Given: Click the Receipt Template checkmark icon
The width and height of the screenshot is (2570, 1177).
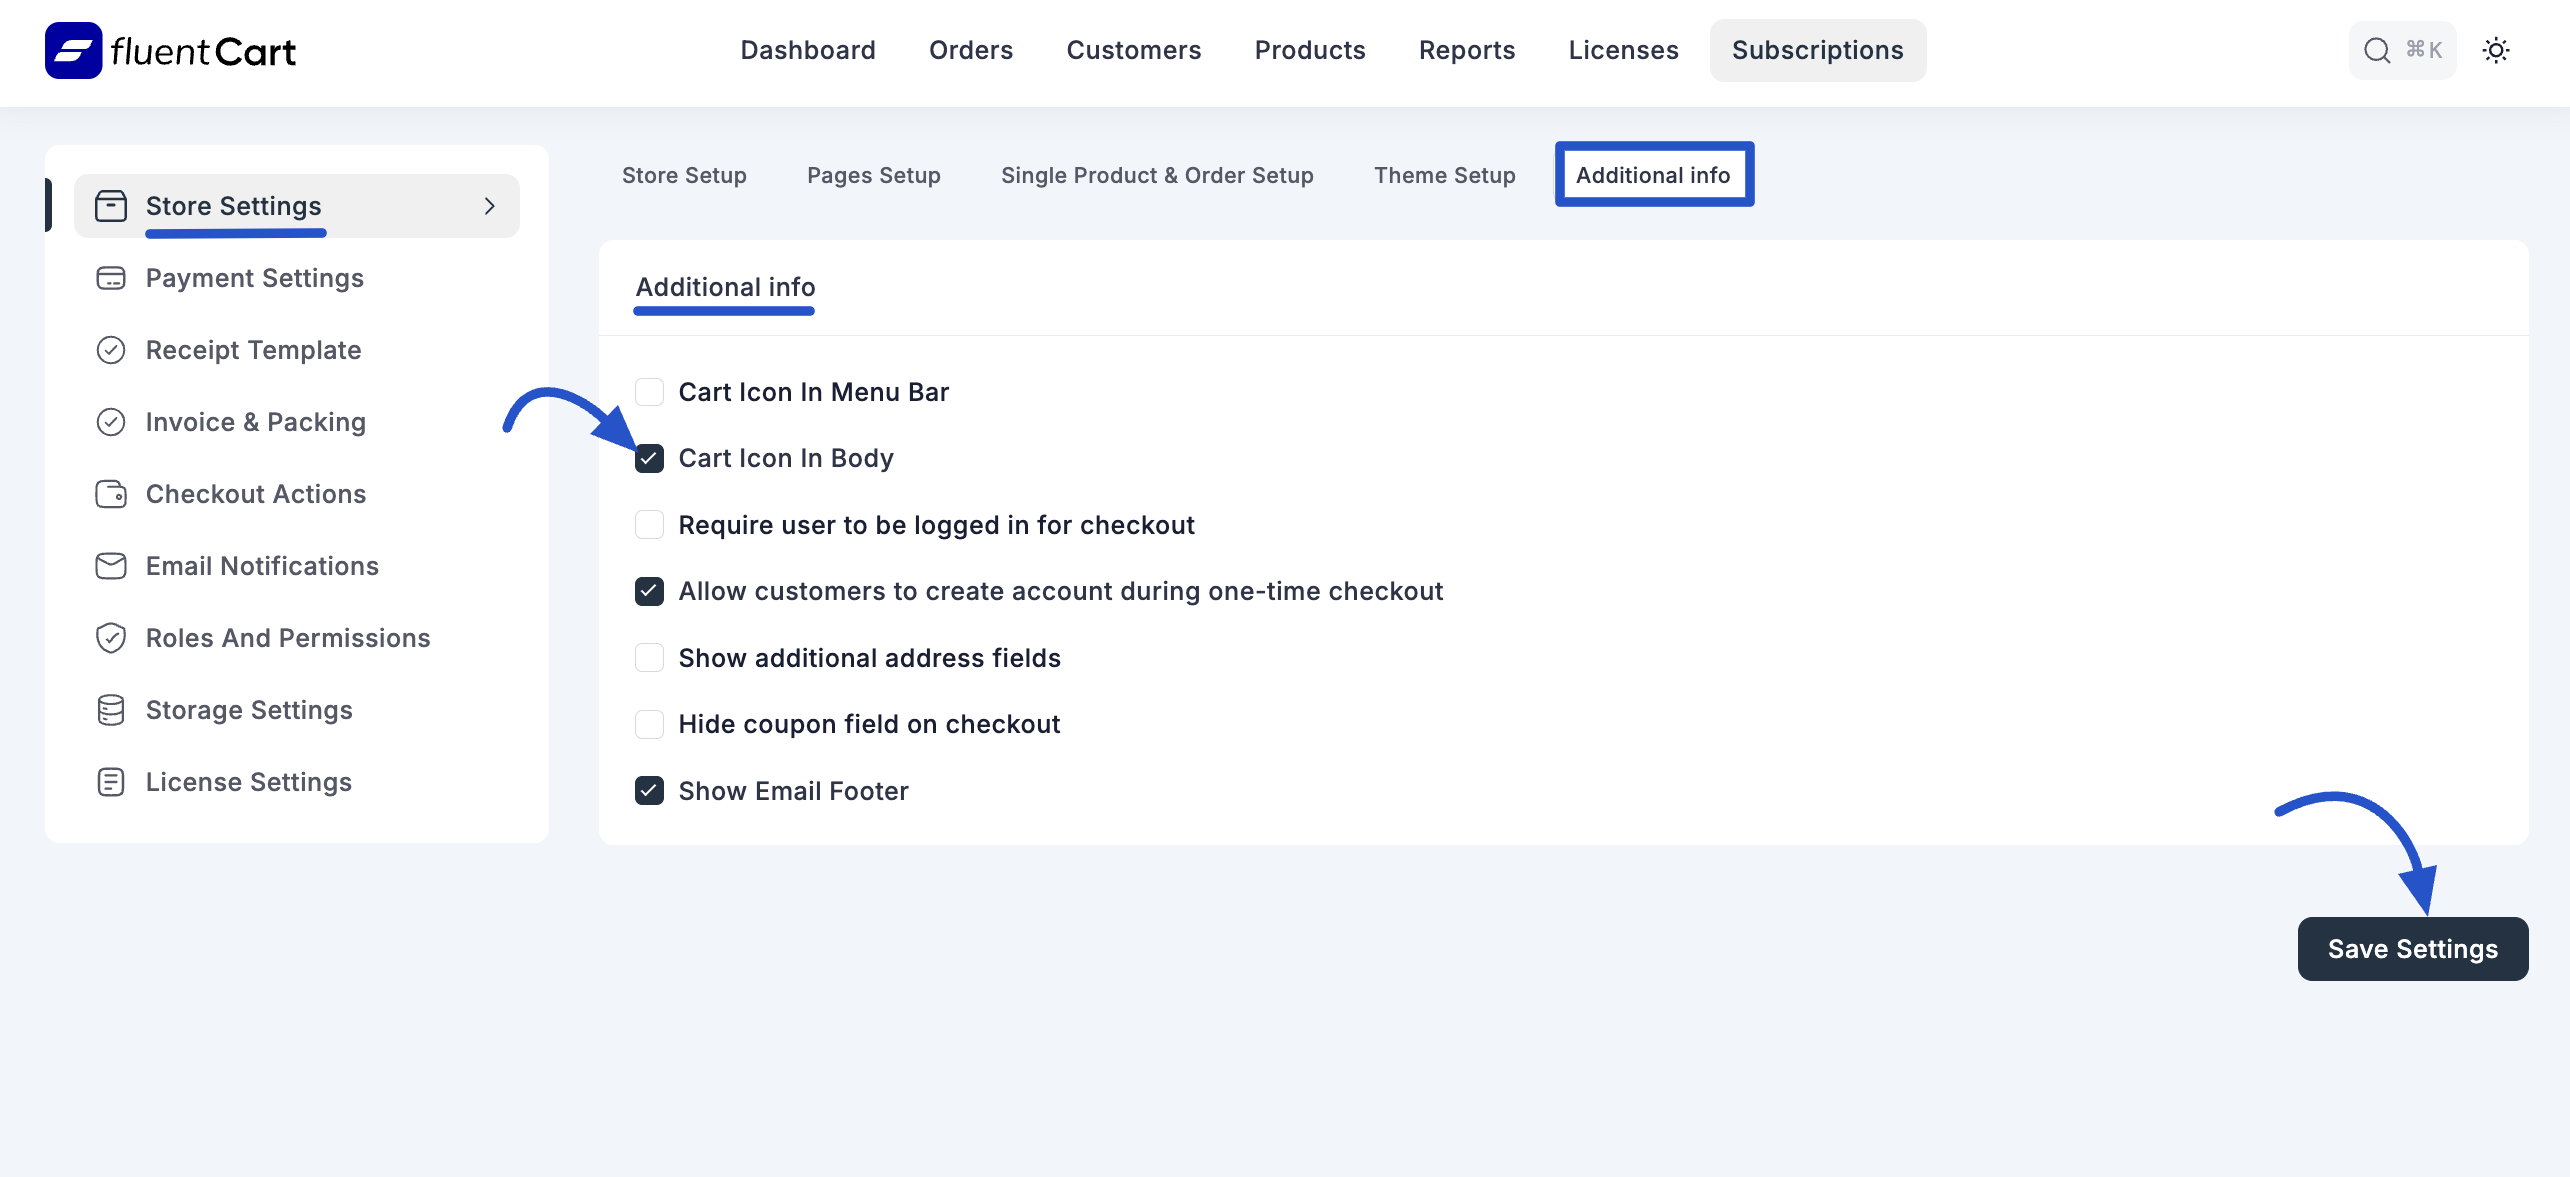Looking at the screenshot, I should [x=111, y=350].
